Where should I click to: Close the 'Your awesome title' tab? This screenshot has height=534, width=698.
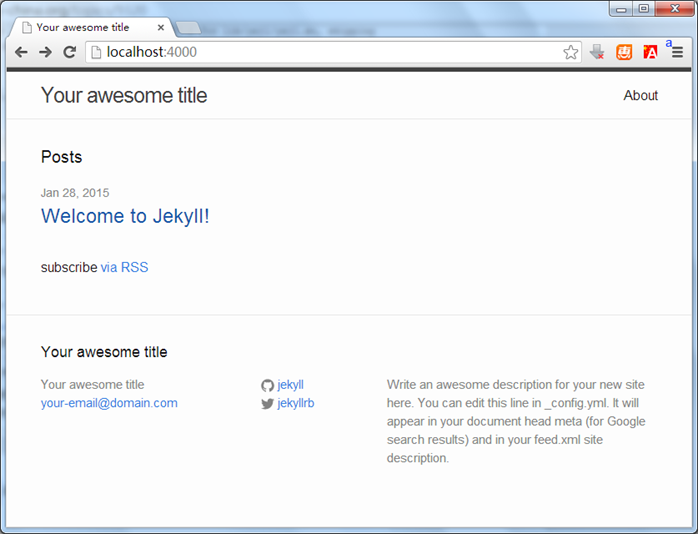(x=160, y=27)
